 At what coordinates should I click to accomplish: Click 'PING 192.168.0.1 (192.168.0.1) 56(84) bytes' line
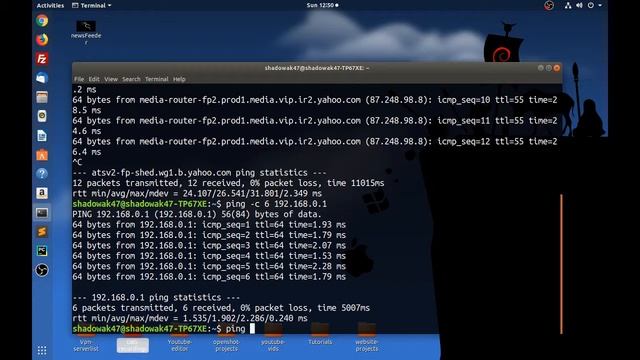tap(197, 214)
